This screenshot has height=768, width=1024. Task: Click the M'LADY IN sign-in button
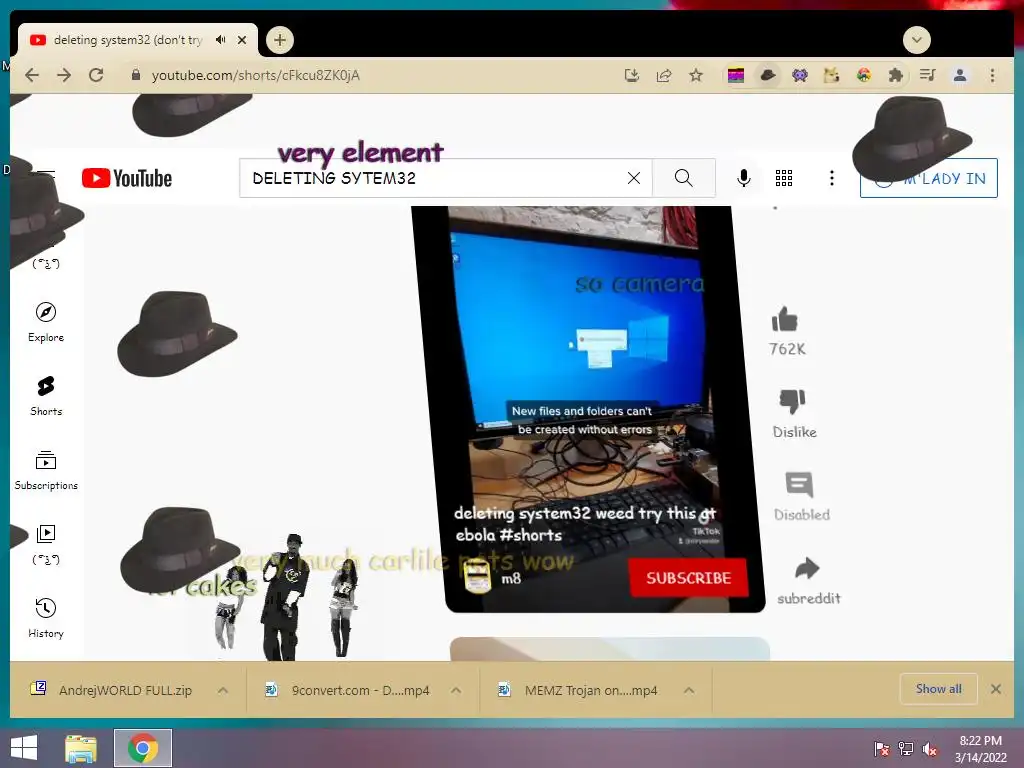(929, 178)
